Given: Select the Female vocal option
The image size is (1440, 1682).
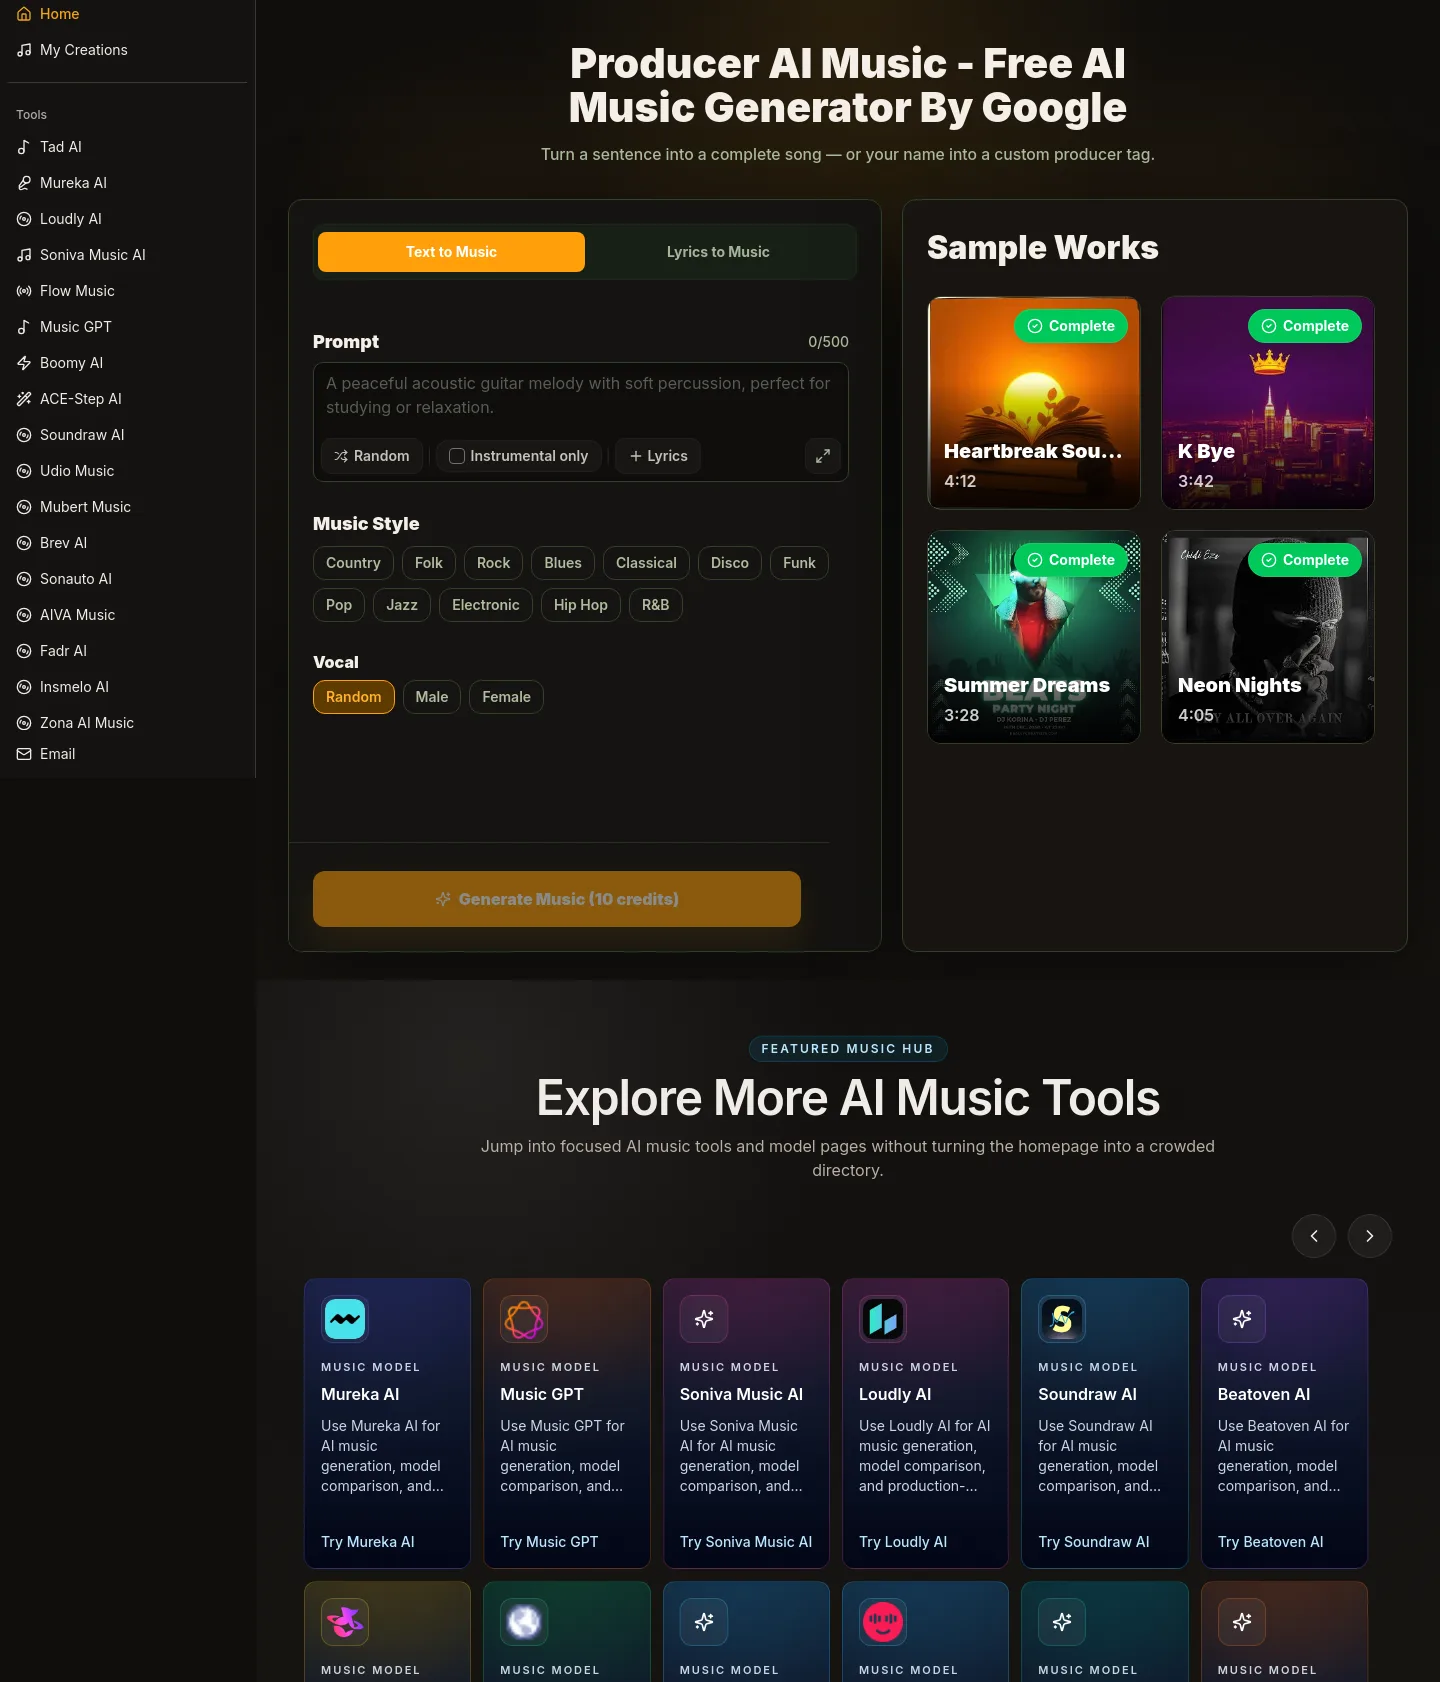Looking at the screenshot, I should (x=506, y=697).
